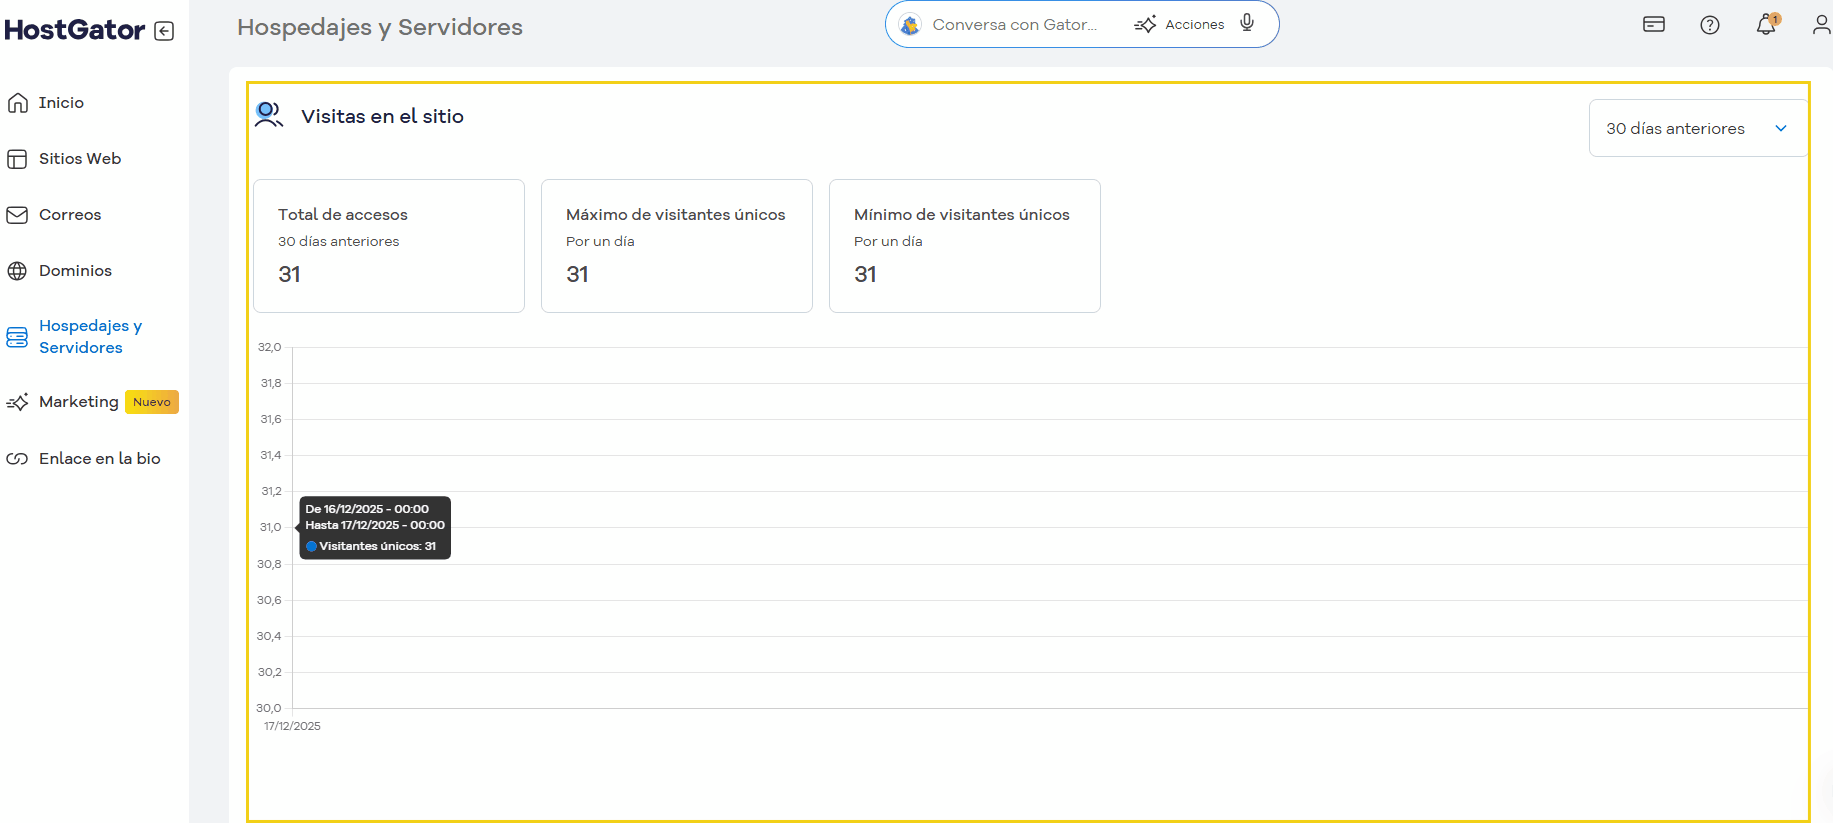Click the Visitantes únicos: 31 tooltip entry
The height and width of the screenshot is (823, 1833).
(371, 546)
